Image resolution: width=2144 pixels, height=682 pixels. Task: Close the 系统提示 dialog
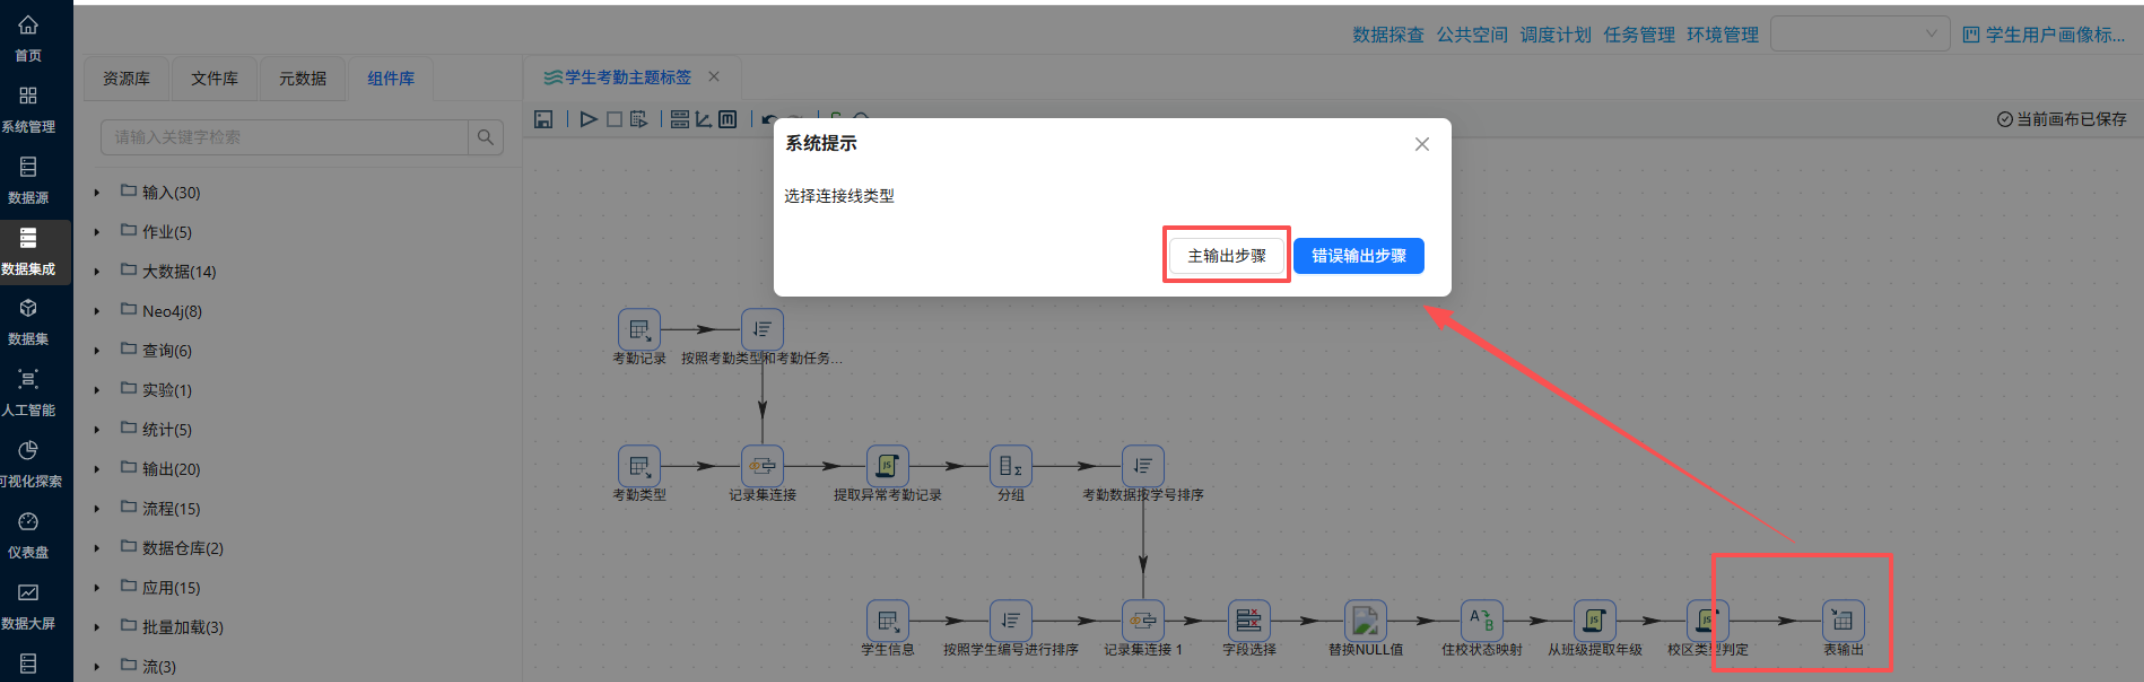(x=1421, y=144)
